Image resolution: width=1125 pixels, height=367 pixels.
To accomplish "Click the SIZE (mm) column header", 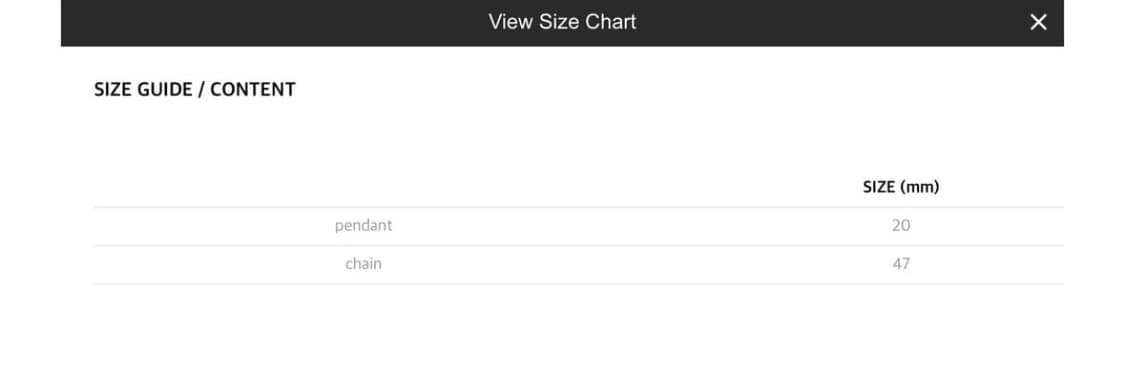I will coord(901,187).
